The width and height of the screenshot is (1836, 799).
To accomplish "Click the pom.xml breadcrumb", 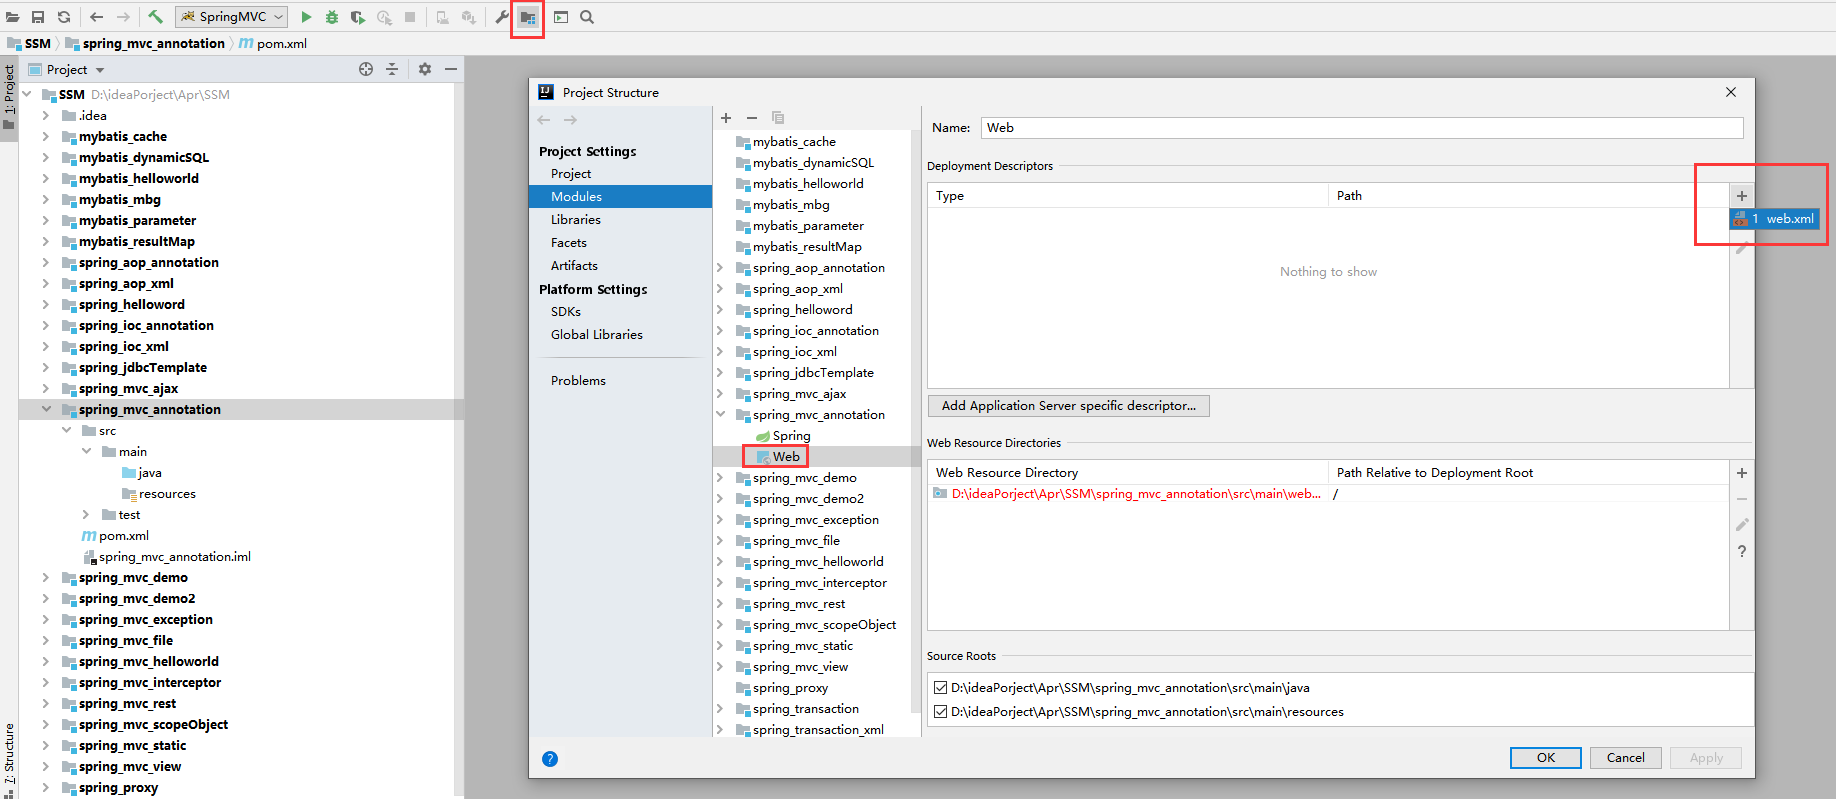I will click(281, 43).
